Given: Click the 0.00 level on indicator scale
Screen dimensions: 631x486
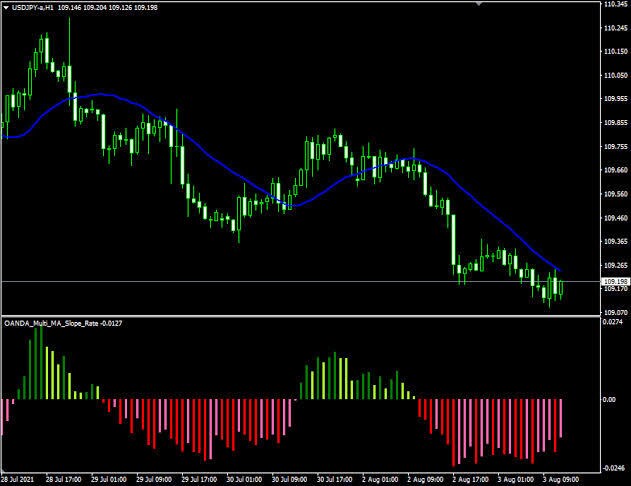Looking at the screenshot, I should [609, 400].
